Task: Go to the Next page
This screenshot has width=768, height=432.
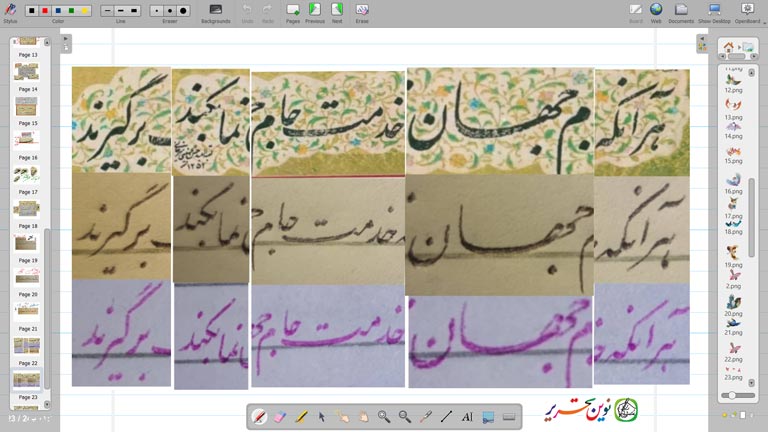Action: [337, 11]
